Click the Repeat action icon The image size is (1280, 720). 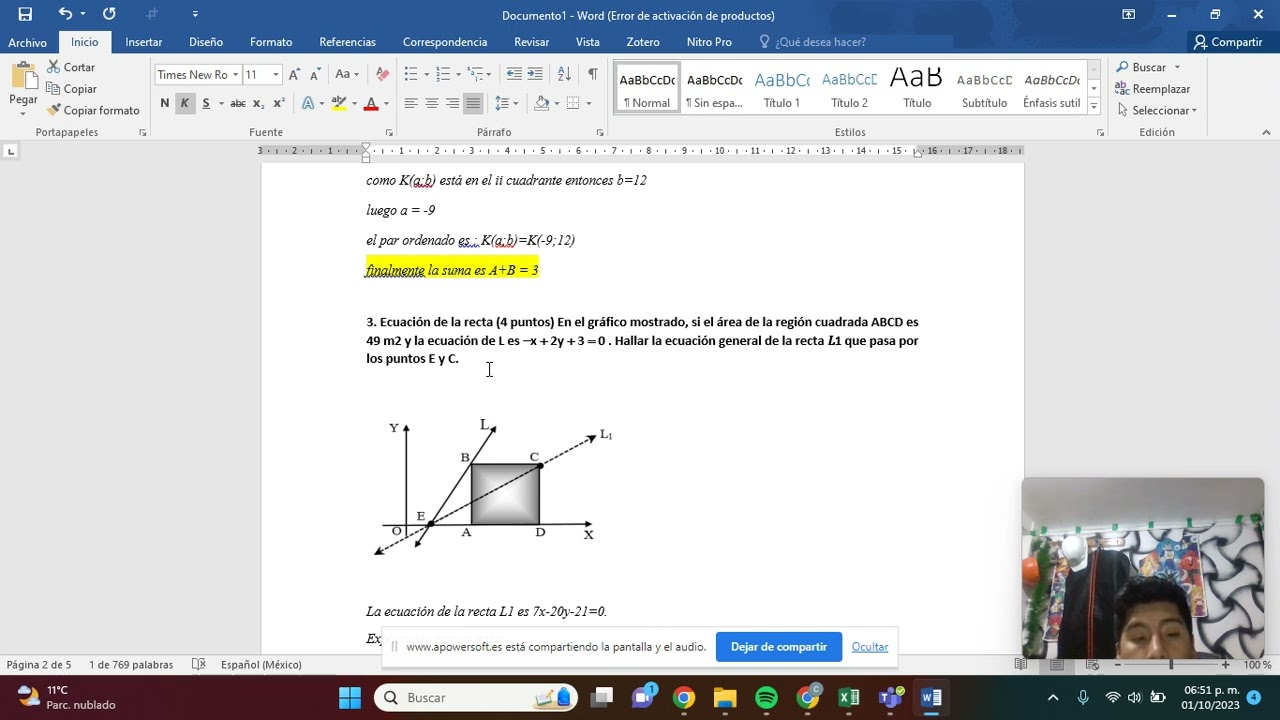pos(109,14)
